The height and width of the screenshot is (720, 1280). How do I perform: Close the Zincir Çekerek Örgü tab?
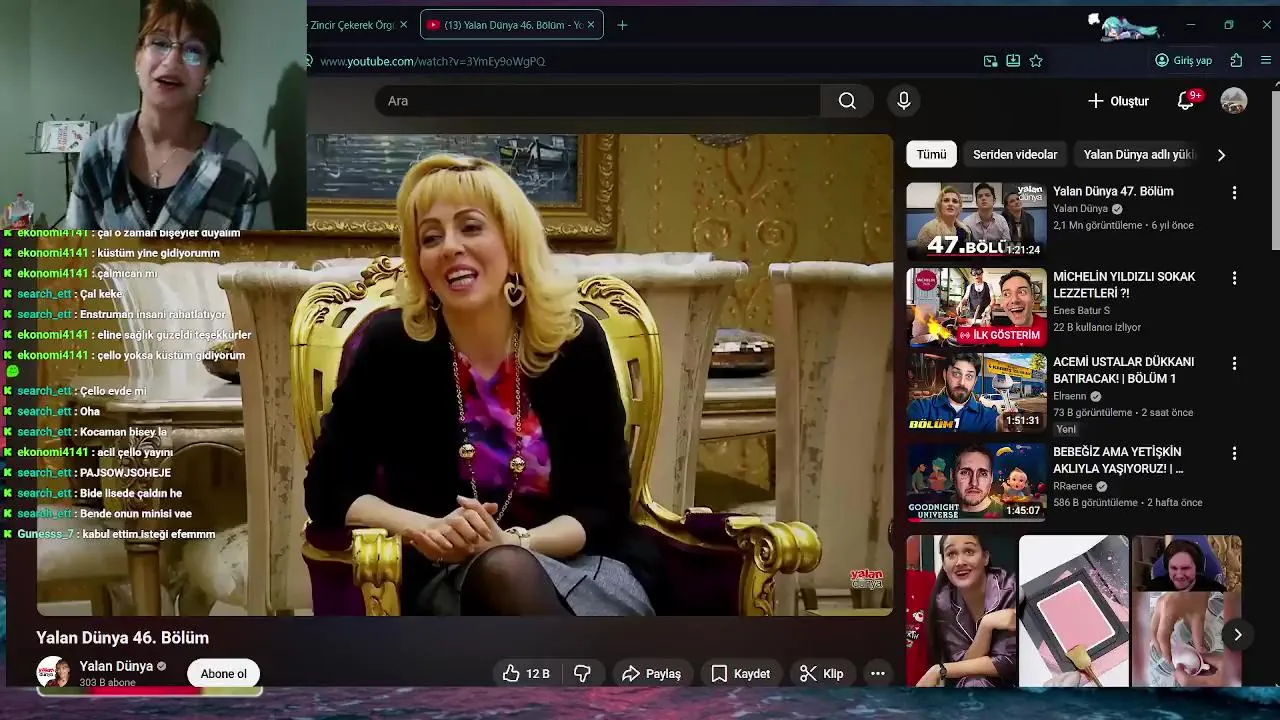[x=403, y=25]
